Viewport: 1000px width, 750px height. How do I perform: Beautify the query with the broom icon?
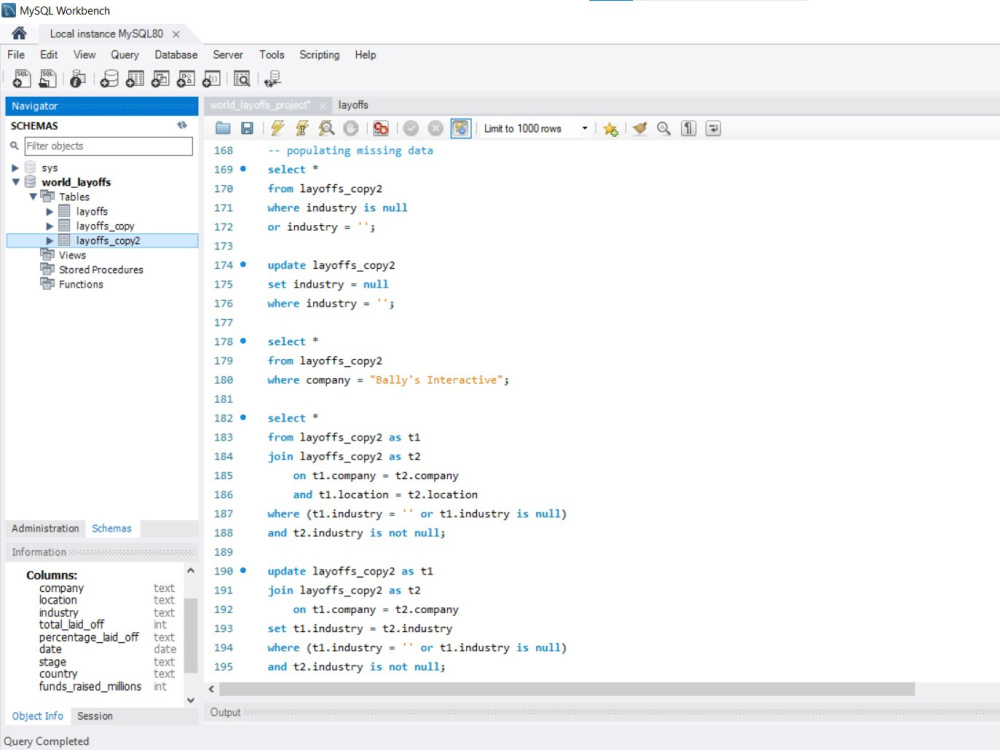coord(640,128)
